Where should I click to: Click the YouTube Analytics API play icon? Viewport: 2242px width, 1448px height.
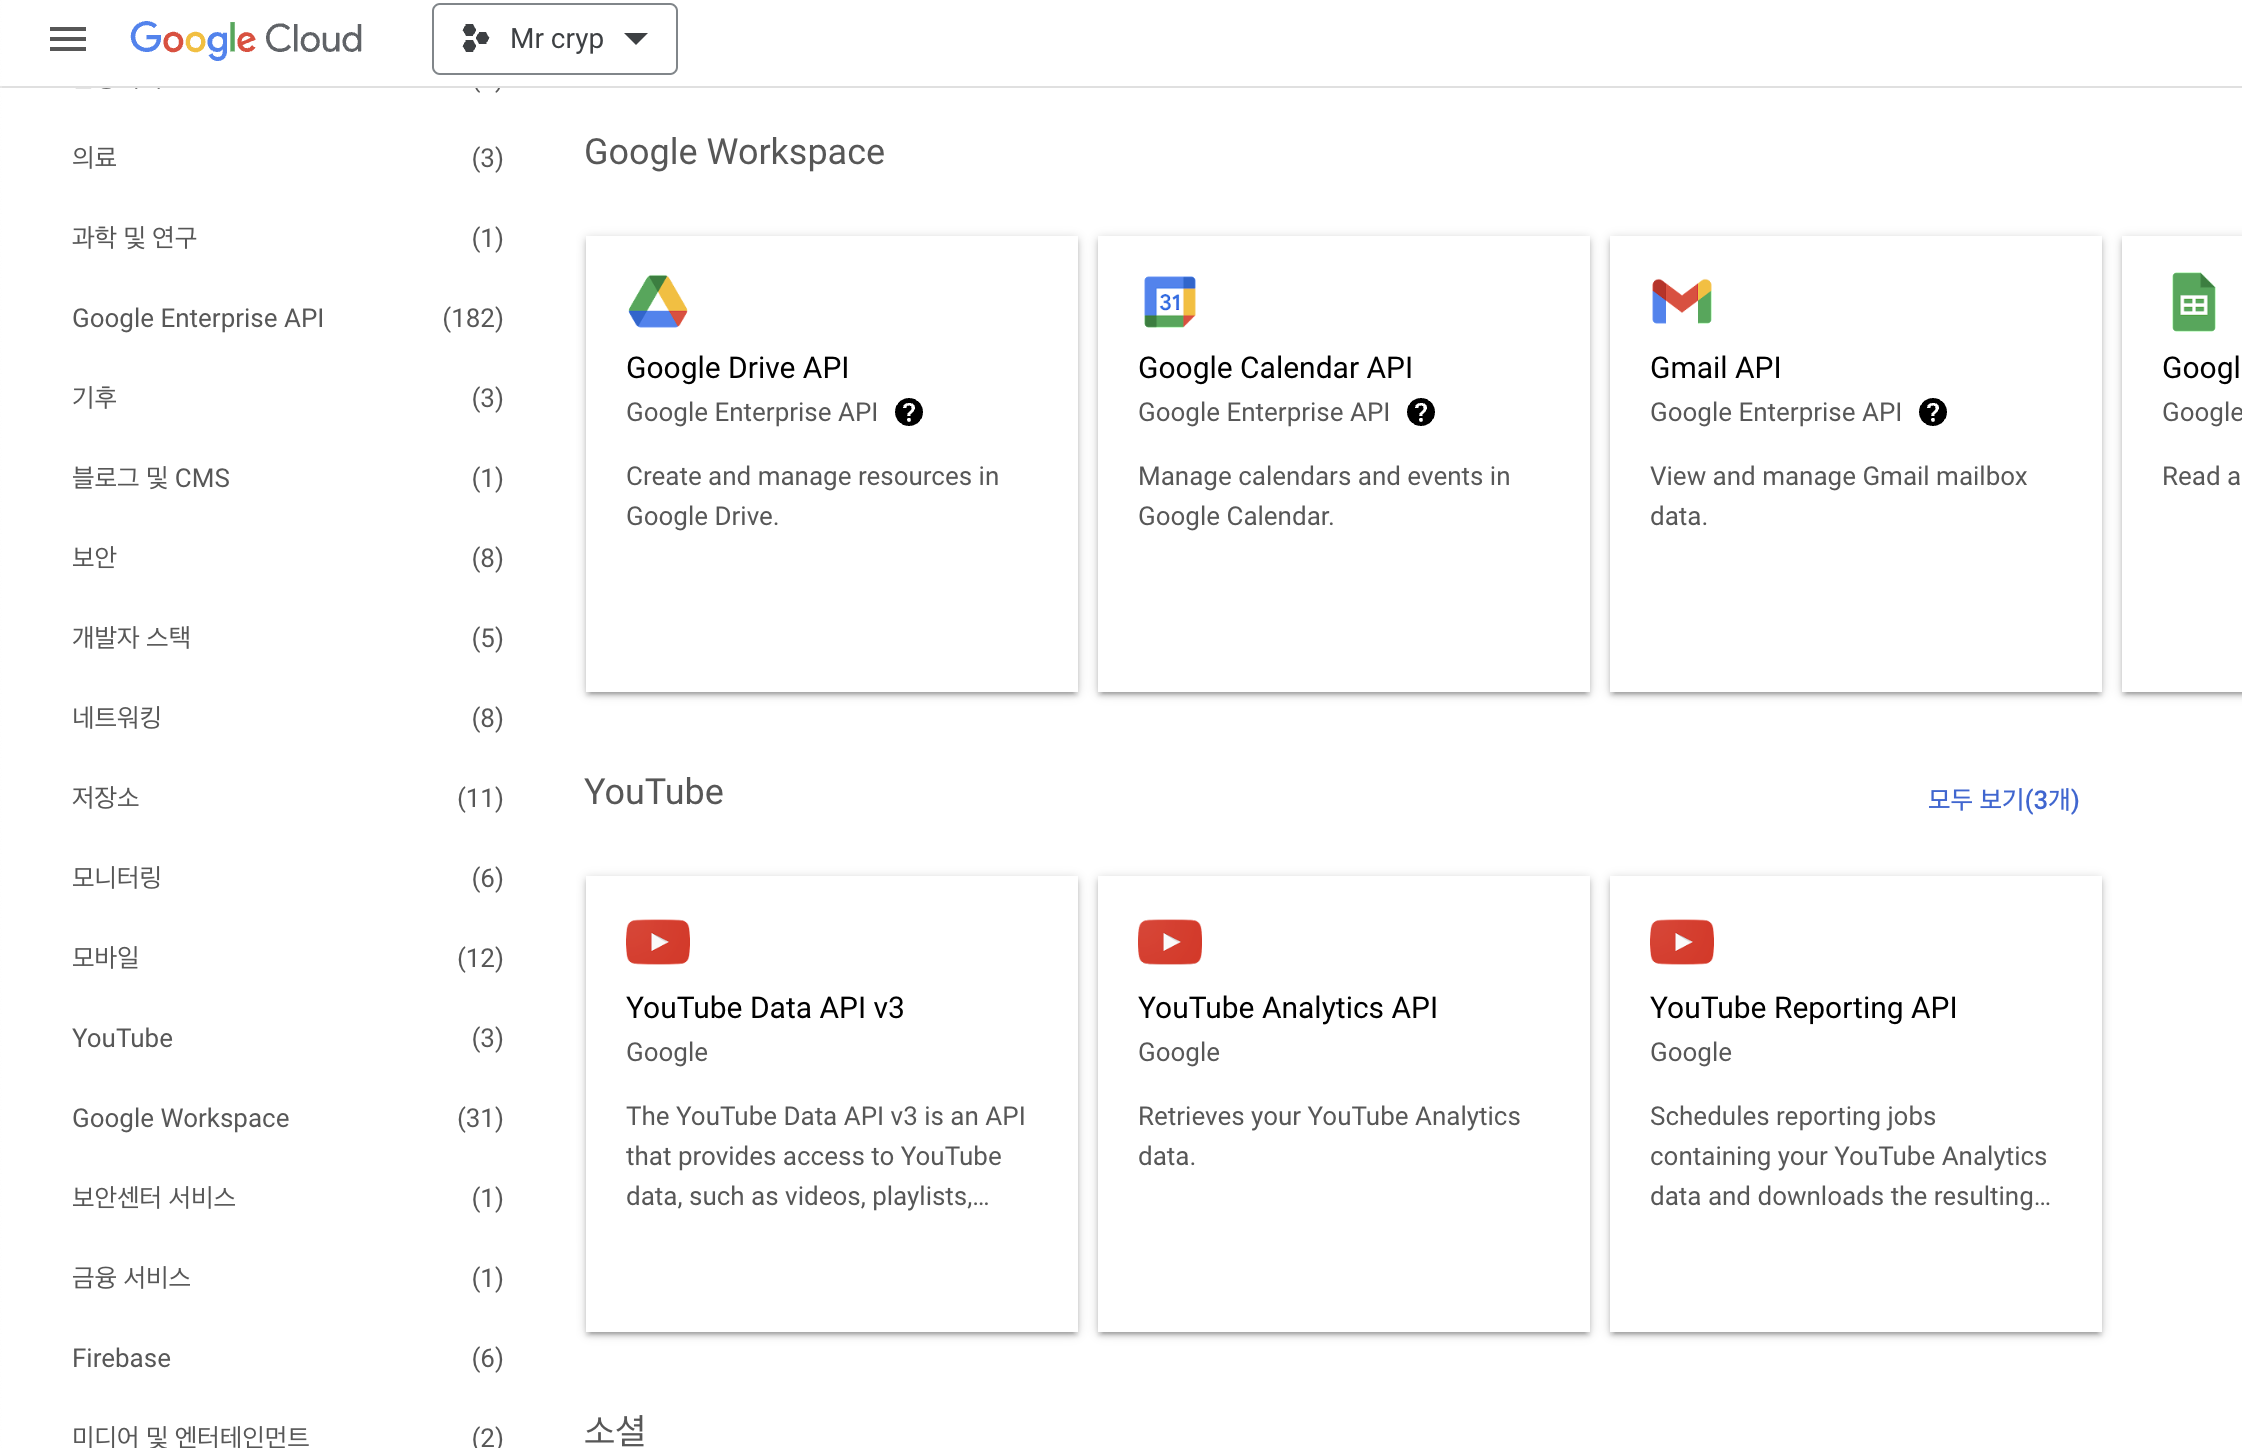1169,941
